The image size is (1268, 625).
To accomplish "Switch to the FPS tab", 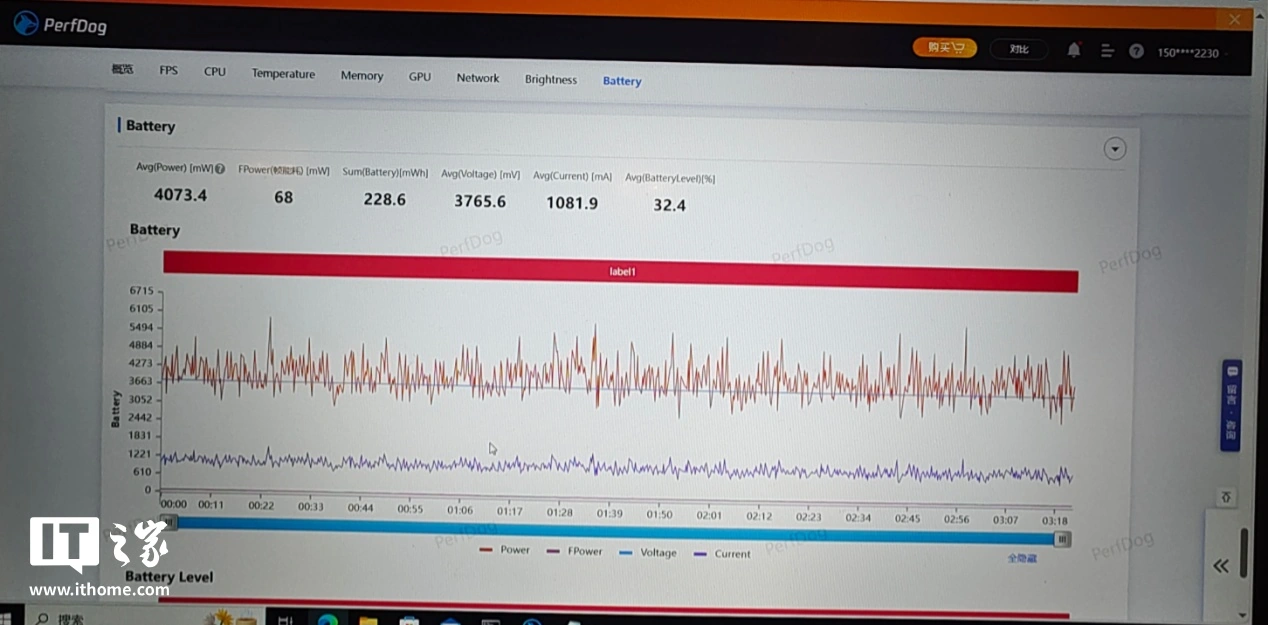I will [x=169, y=71].
